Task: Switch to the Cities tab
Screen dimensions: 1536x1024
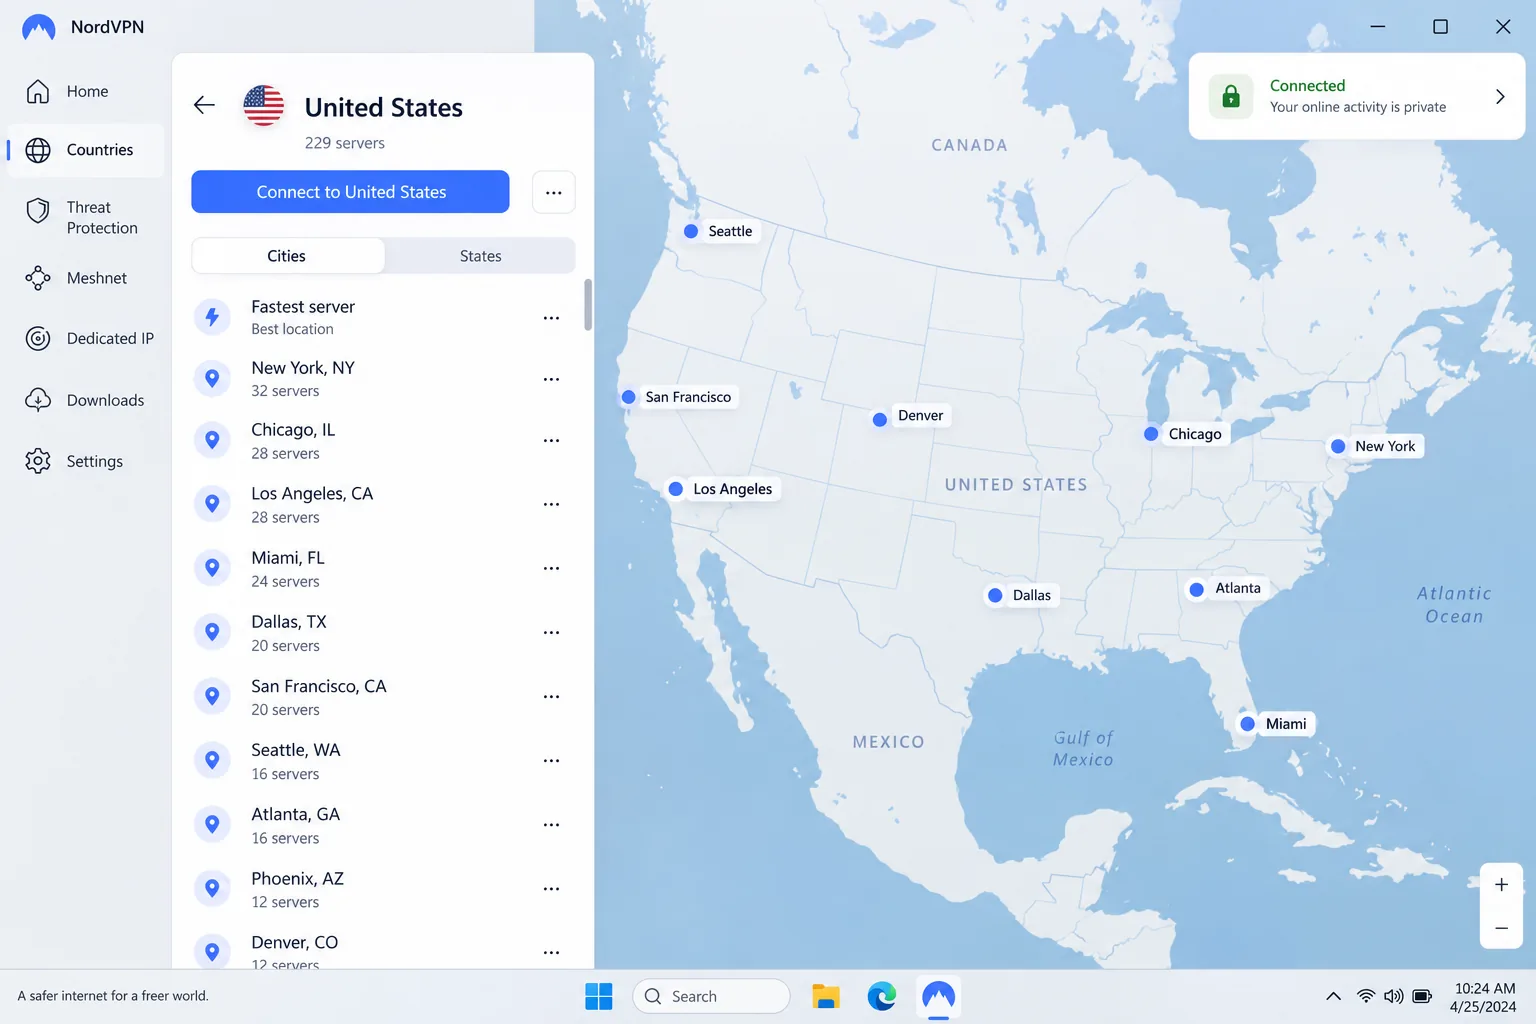Action: [x=287, y=256]
